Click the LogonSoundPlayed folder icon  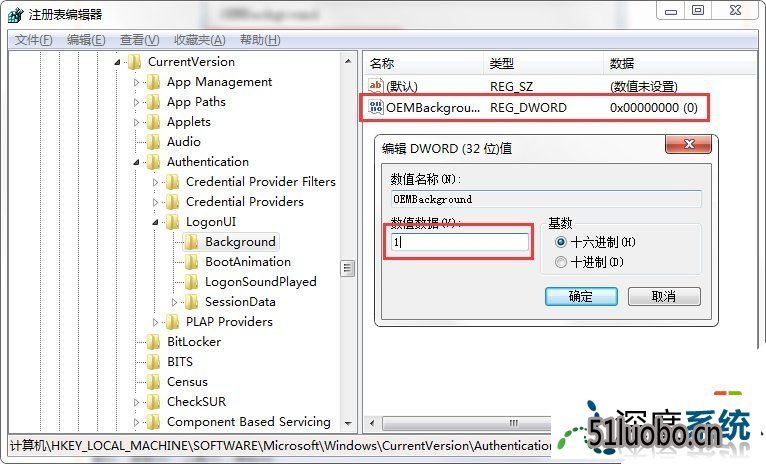191,281
